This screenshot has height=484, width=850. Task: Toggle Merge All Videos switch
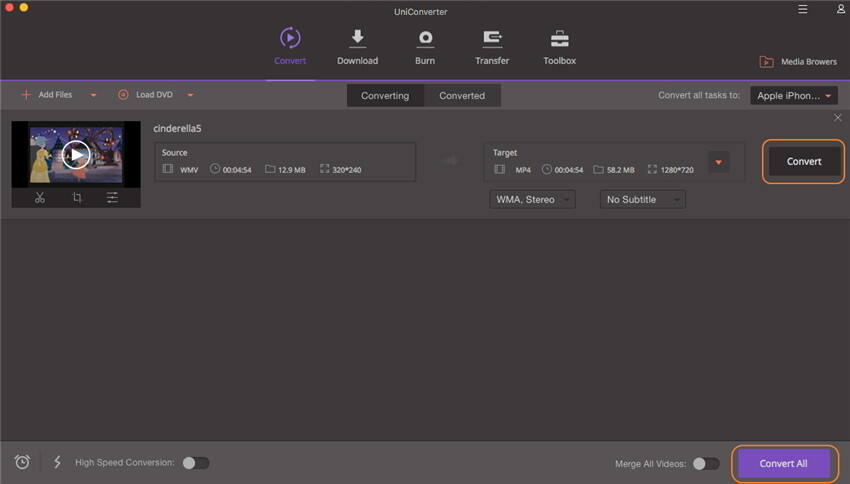706,463
